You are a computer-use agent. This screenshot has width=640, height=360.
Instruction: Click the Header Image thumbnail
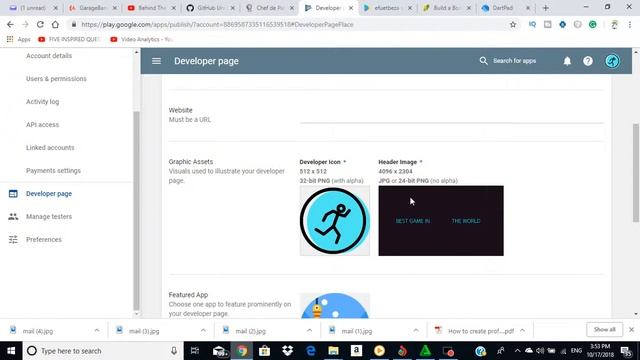[441, 221]
